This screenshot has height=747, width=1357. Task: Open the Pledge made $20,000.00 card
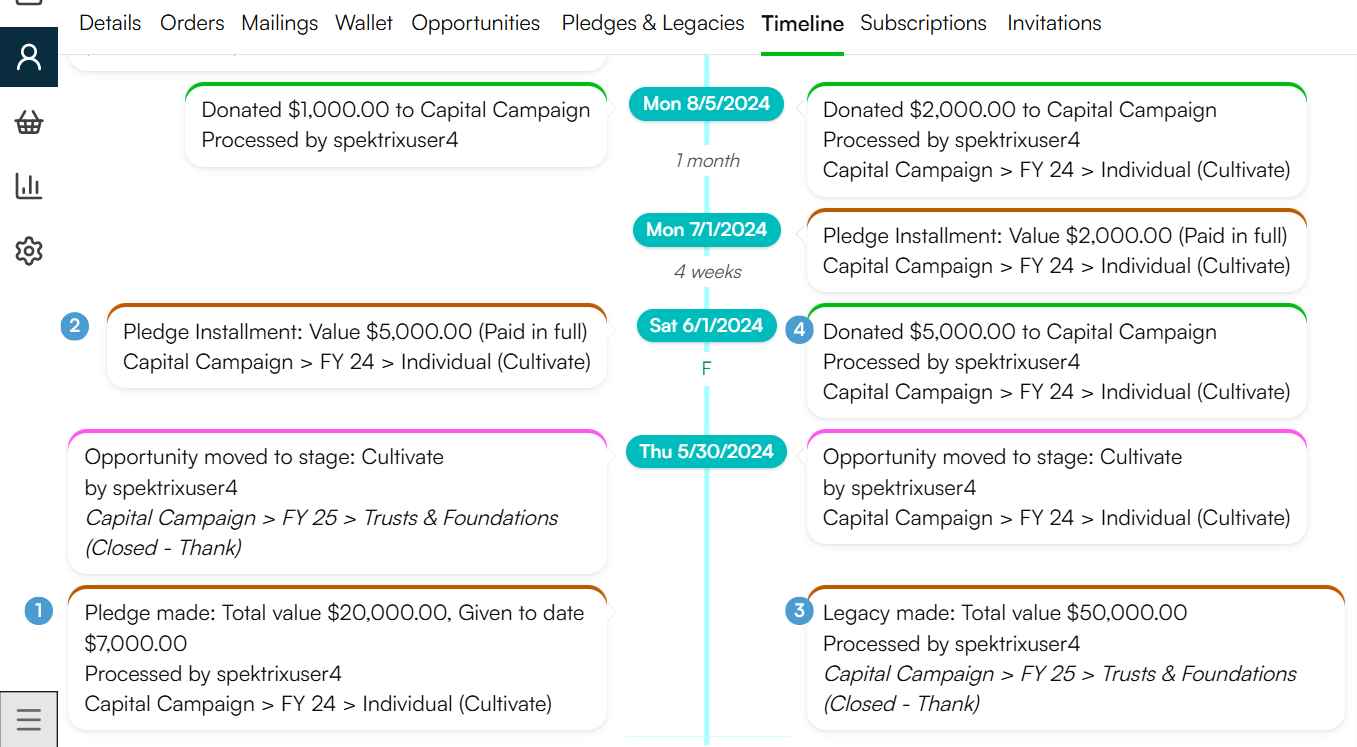(338, 658)
